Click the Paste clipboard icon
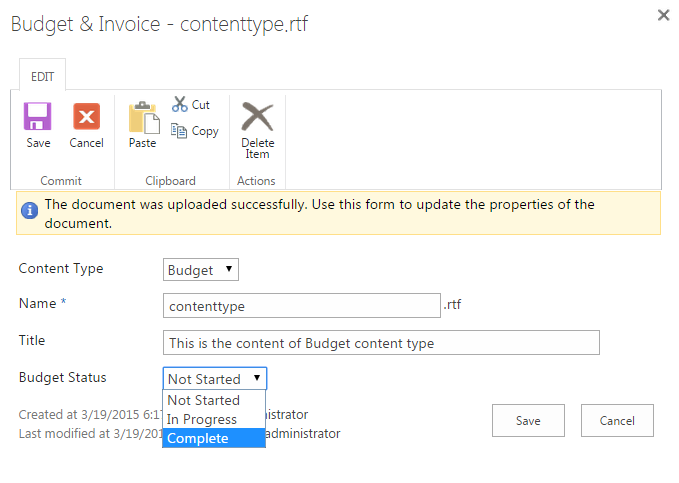Viewport: 679px width, 483px height. tap(143, 118)
